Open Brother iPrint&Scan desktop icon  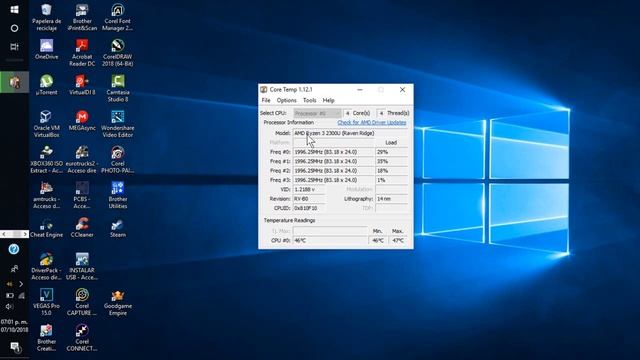click(82, 17)
